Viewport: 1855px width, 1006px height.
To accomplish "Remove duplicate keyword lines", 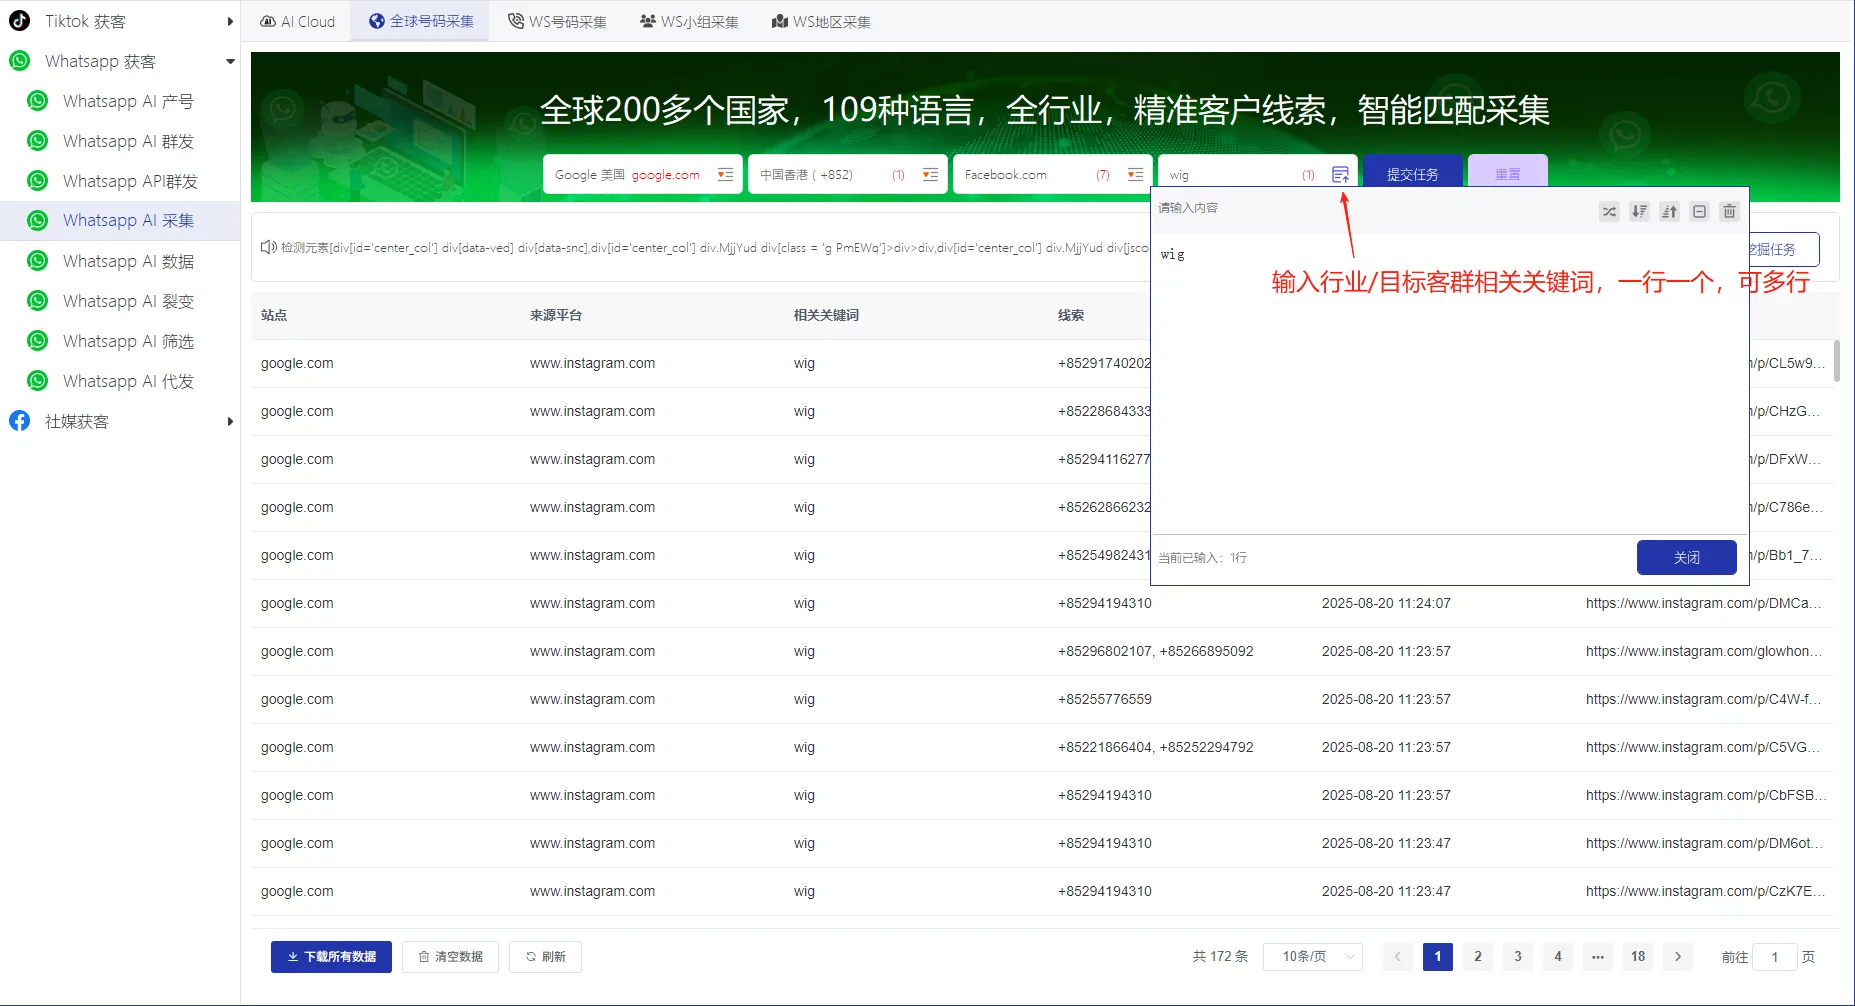I will pos(1699,211).
